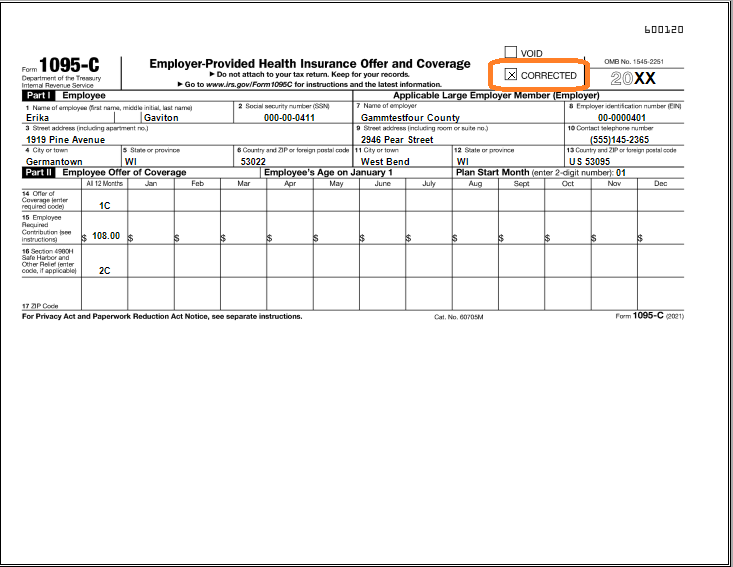Click Employee's Age on January 1 field
733x567 pixels.
point(356,172)
